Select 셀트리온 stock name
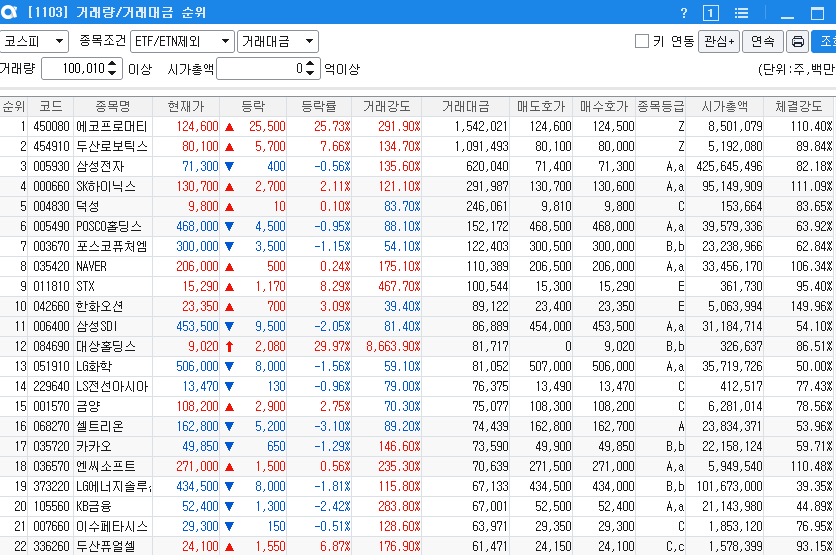836x555 pixels. (100, 427)
